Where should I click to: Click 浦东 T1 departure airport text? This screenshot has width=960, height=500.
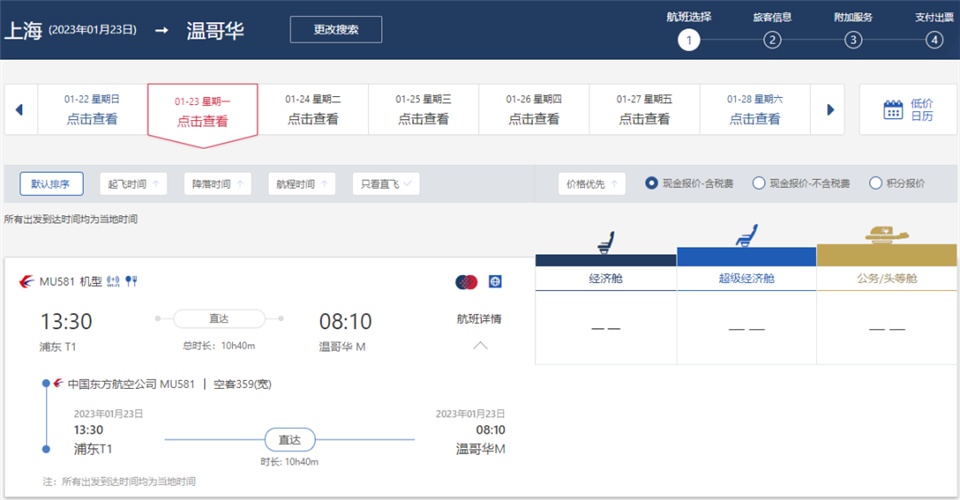[58, 347]
